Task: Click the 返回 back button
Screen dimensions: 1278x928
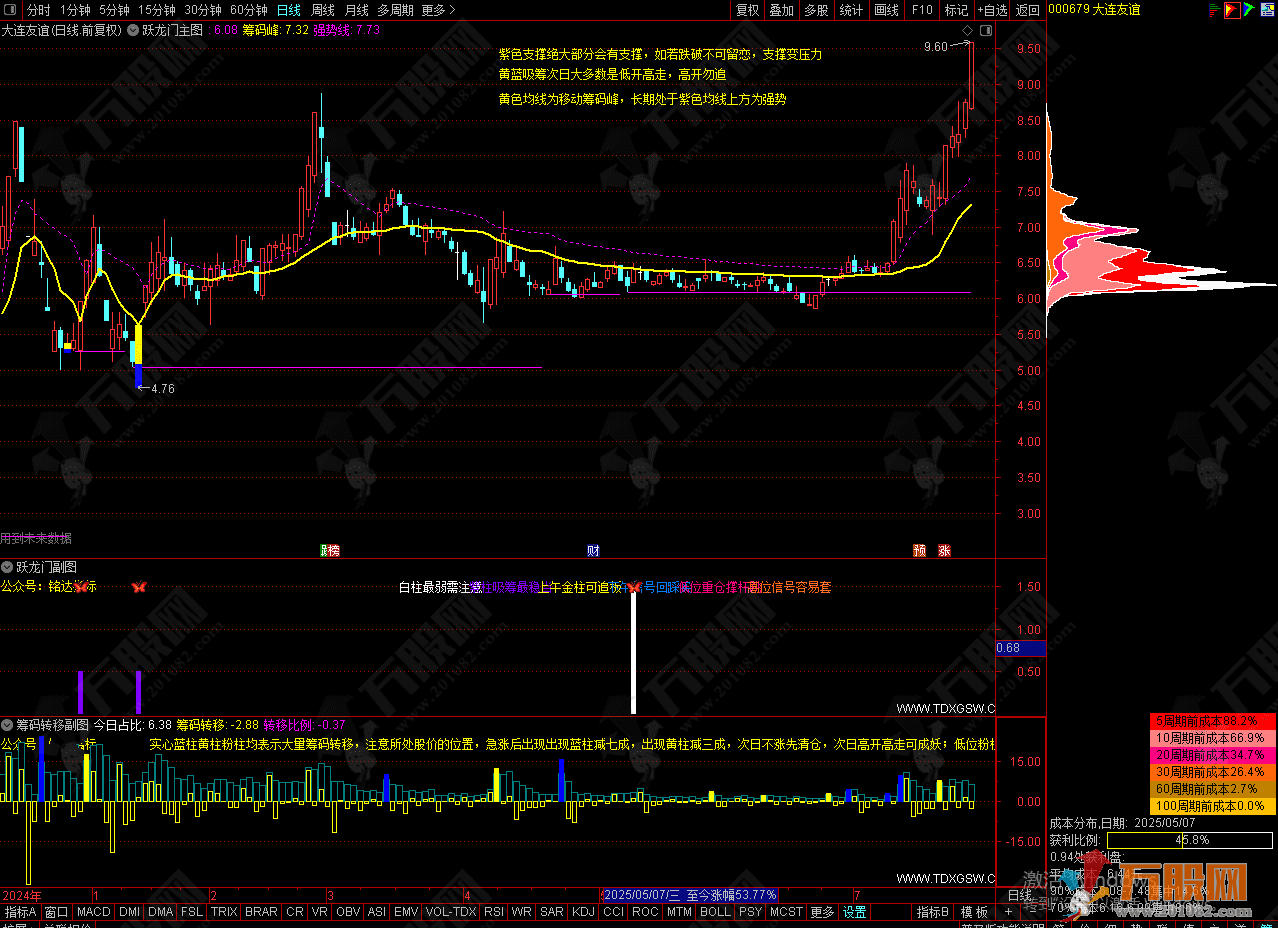Action: point(1028,10)
